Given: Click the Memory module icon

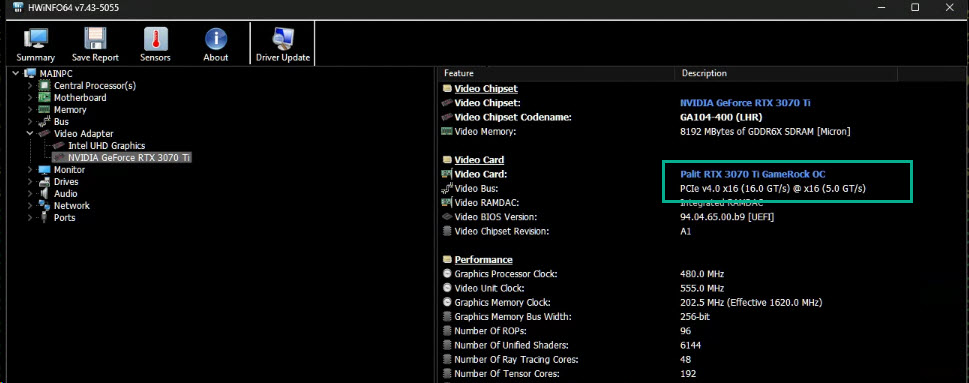Looking at the screenshot, I should [44, 109].
